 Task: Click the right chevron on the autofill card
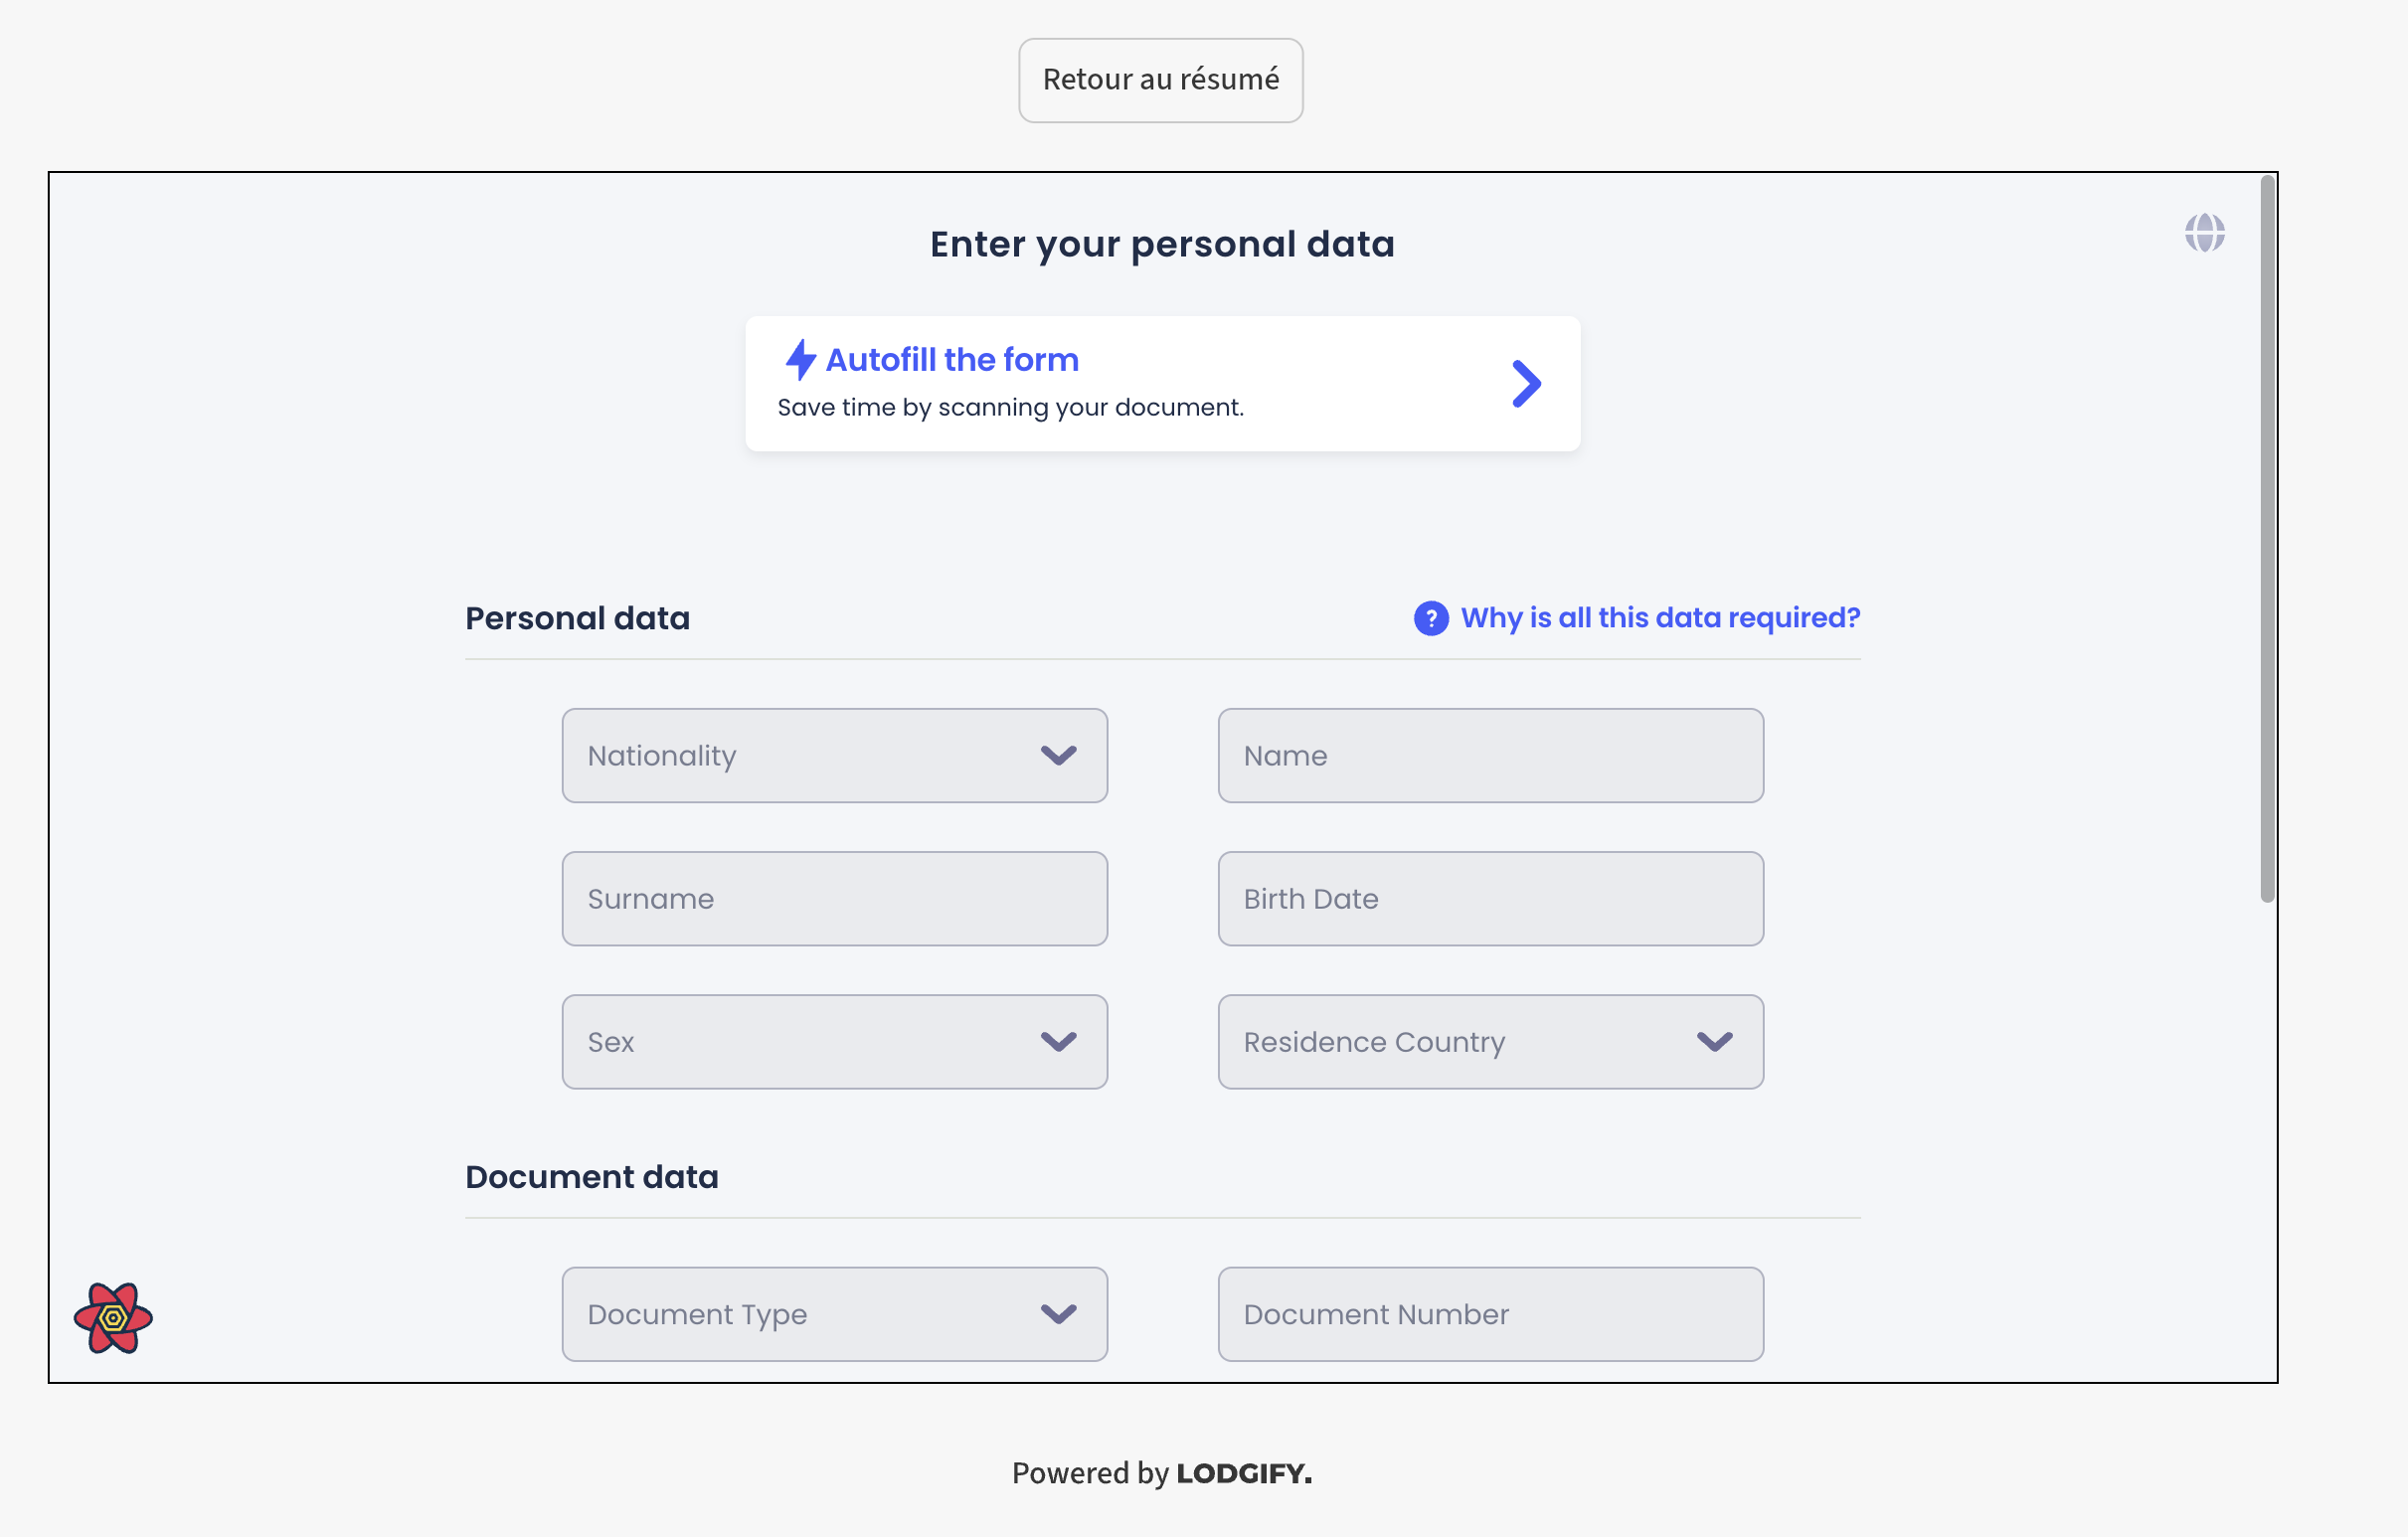1526,384
